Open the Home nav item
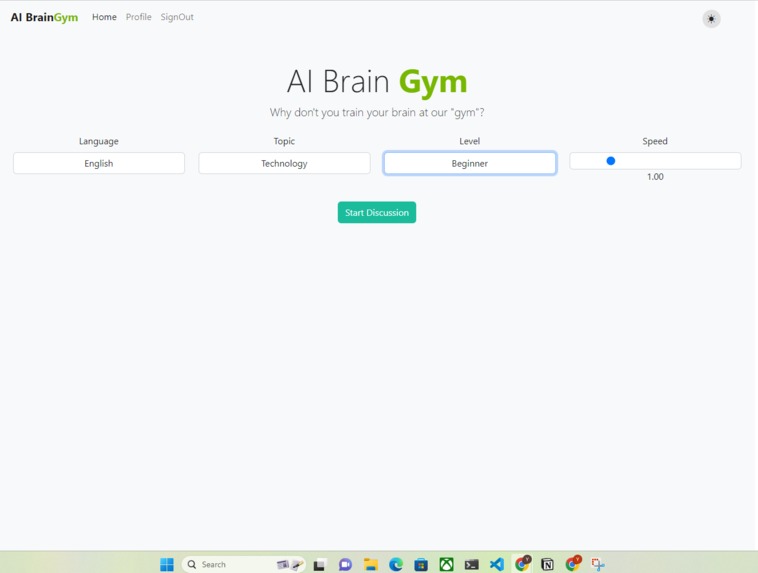This screenshot has height=573, width=758. pyautogui.click(x=104, y=17)
